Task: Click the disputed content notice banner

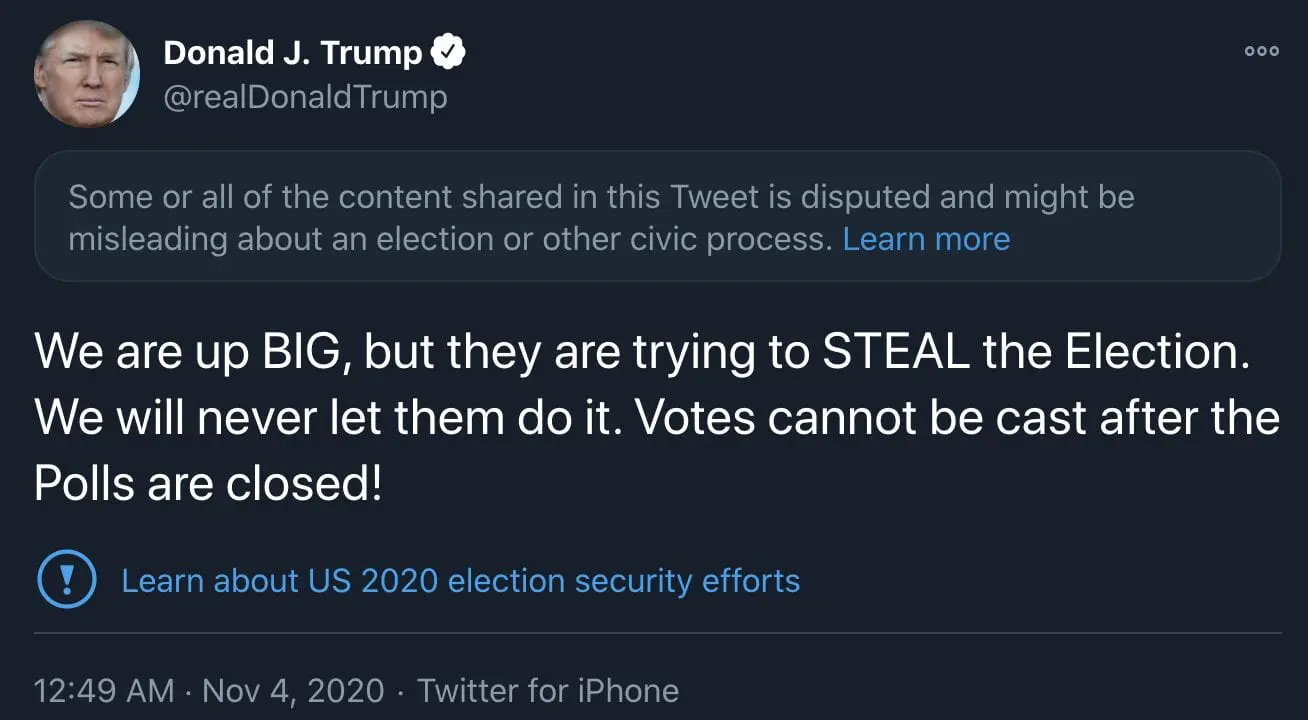Action: (657, 216)
